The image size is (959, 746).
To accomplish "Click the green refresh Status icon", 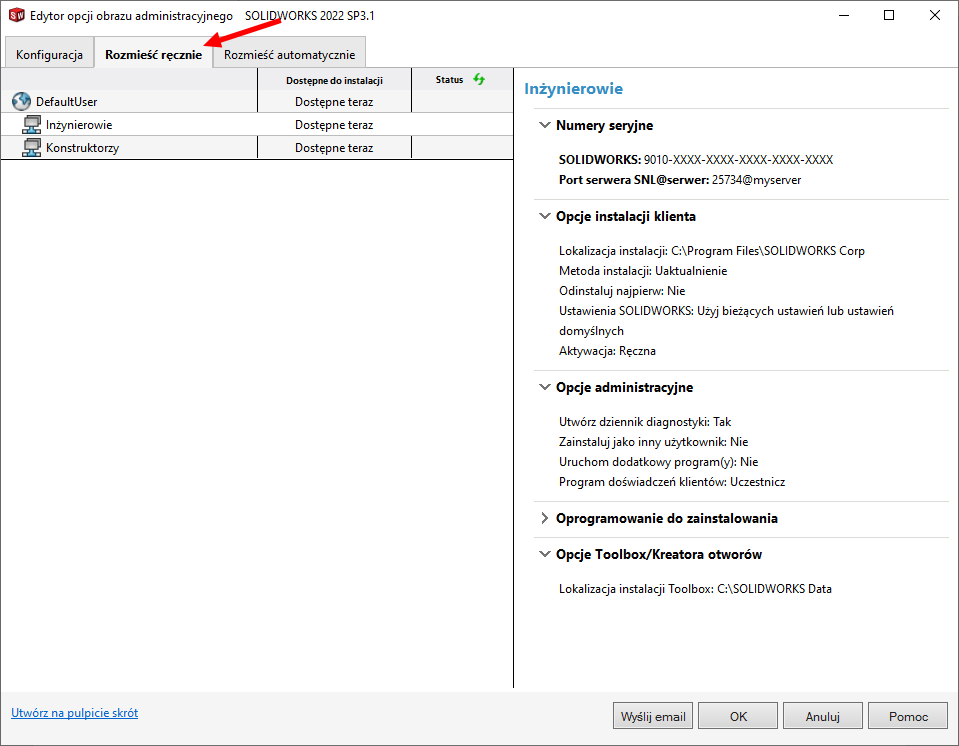I will (x=478, y=79).
